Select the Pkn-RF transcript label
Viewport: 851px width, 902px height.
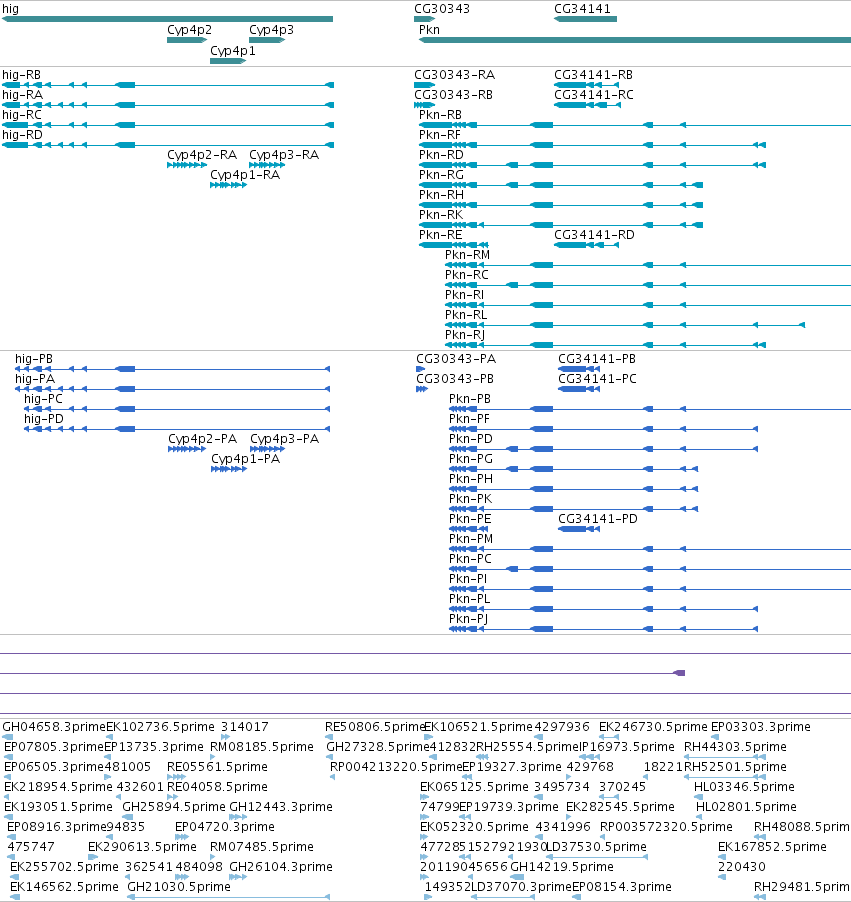[440, 135]
